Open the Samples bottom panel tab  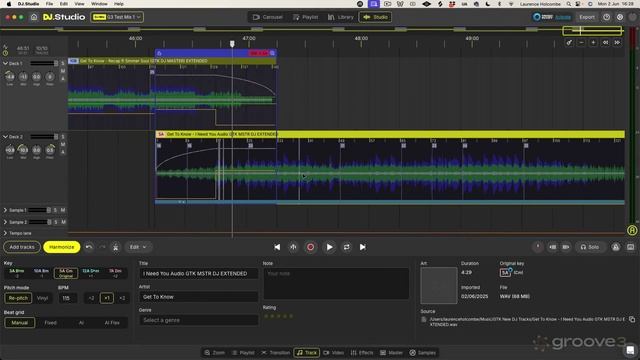pyautogui.click(x=423, y=353)
